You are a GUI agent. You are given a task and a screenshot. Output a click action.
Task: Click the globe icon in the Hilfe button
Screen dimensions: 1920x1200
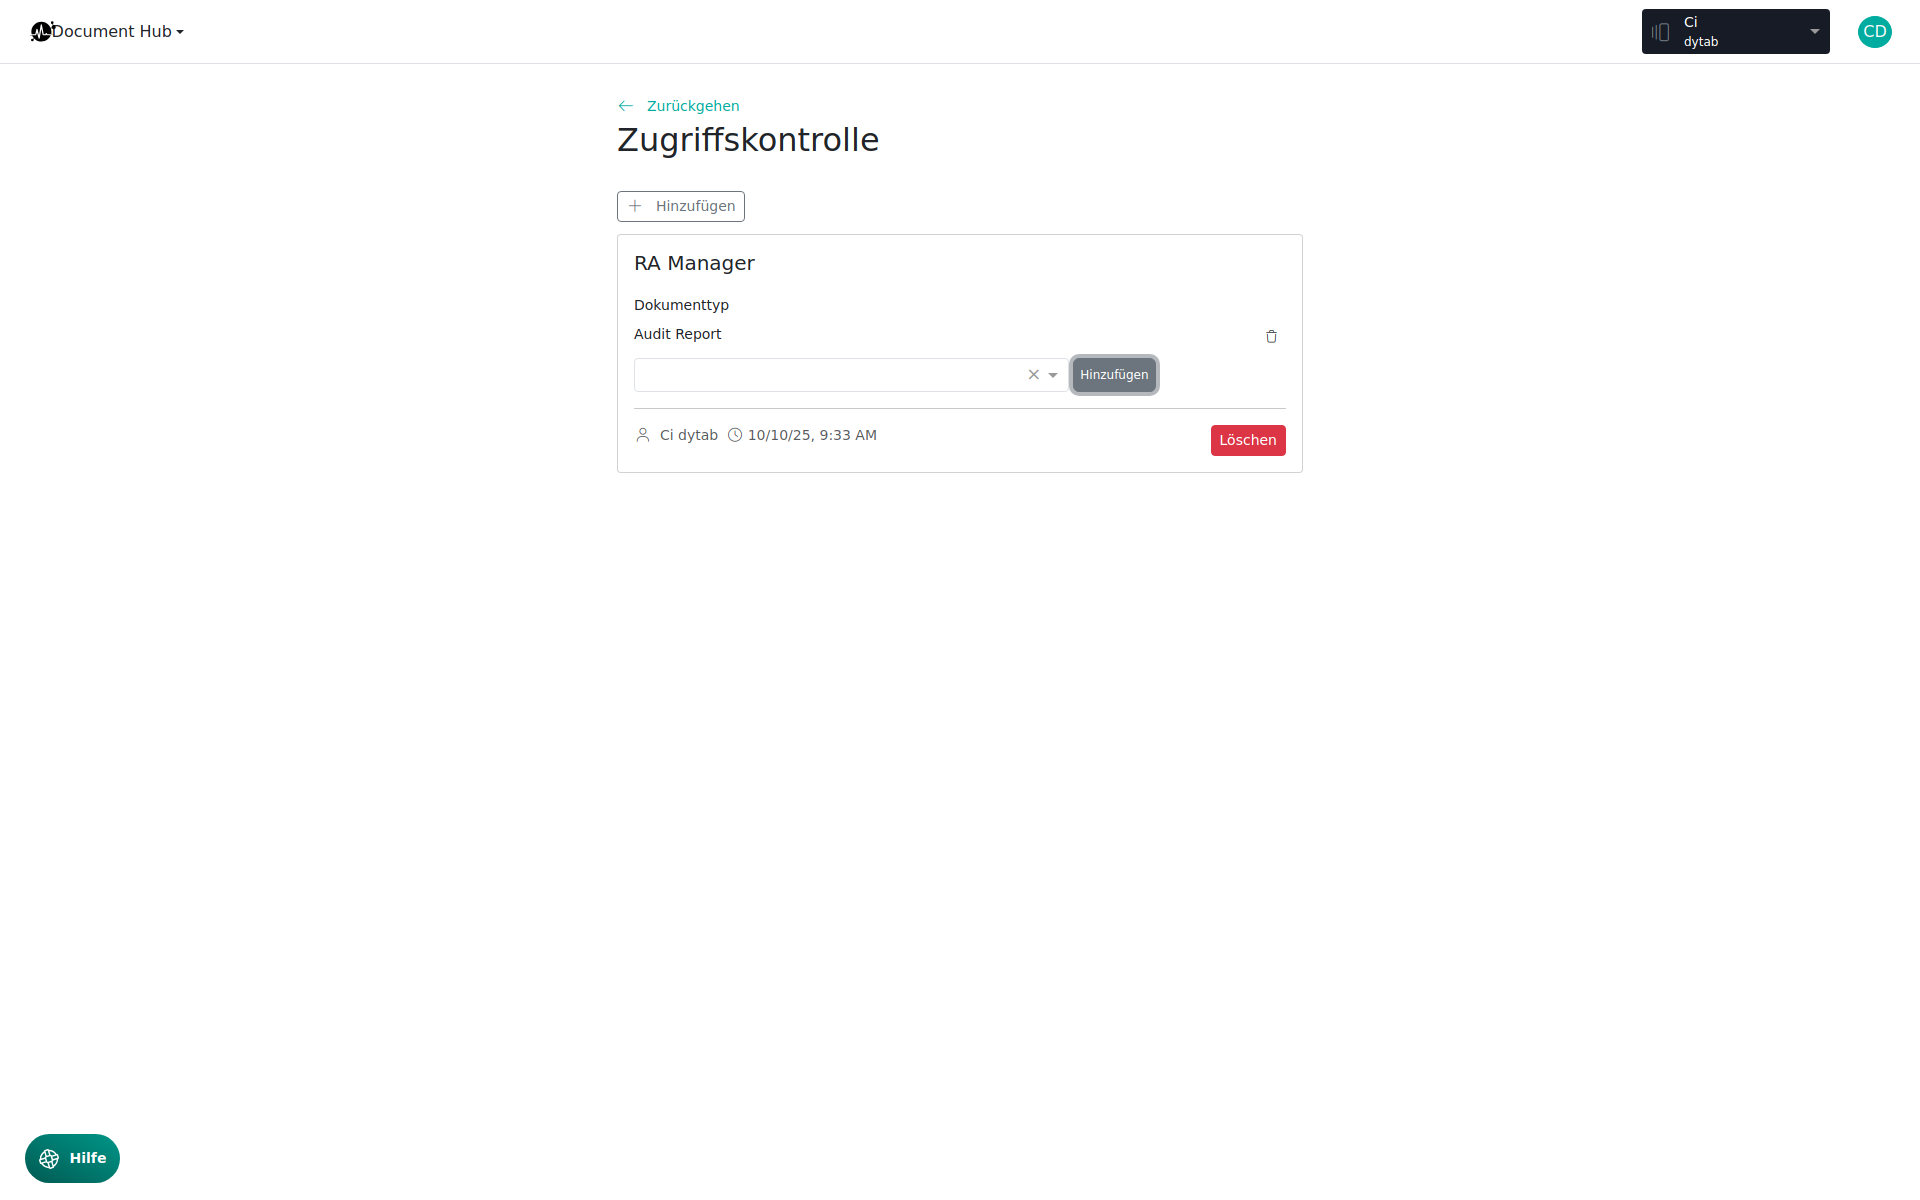(49, 1159)
